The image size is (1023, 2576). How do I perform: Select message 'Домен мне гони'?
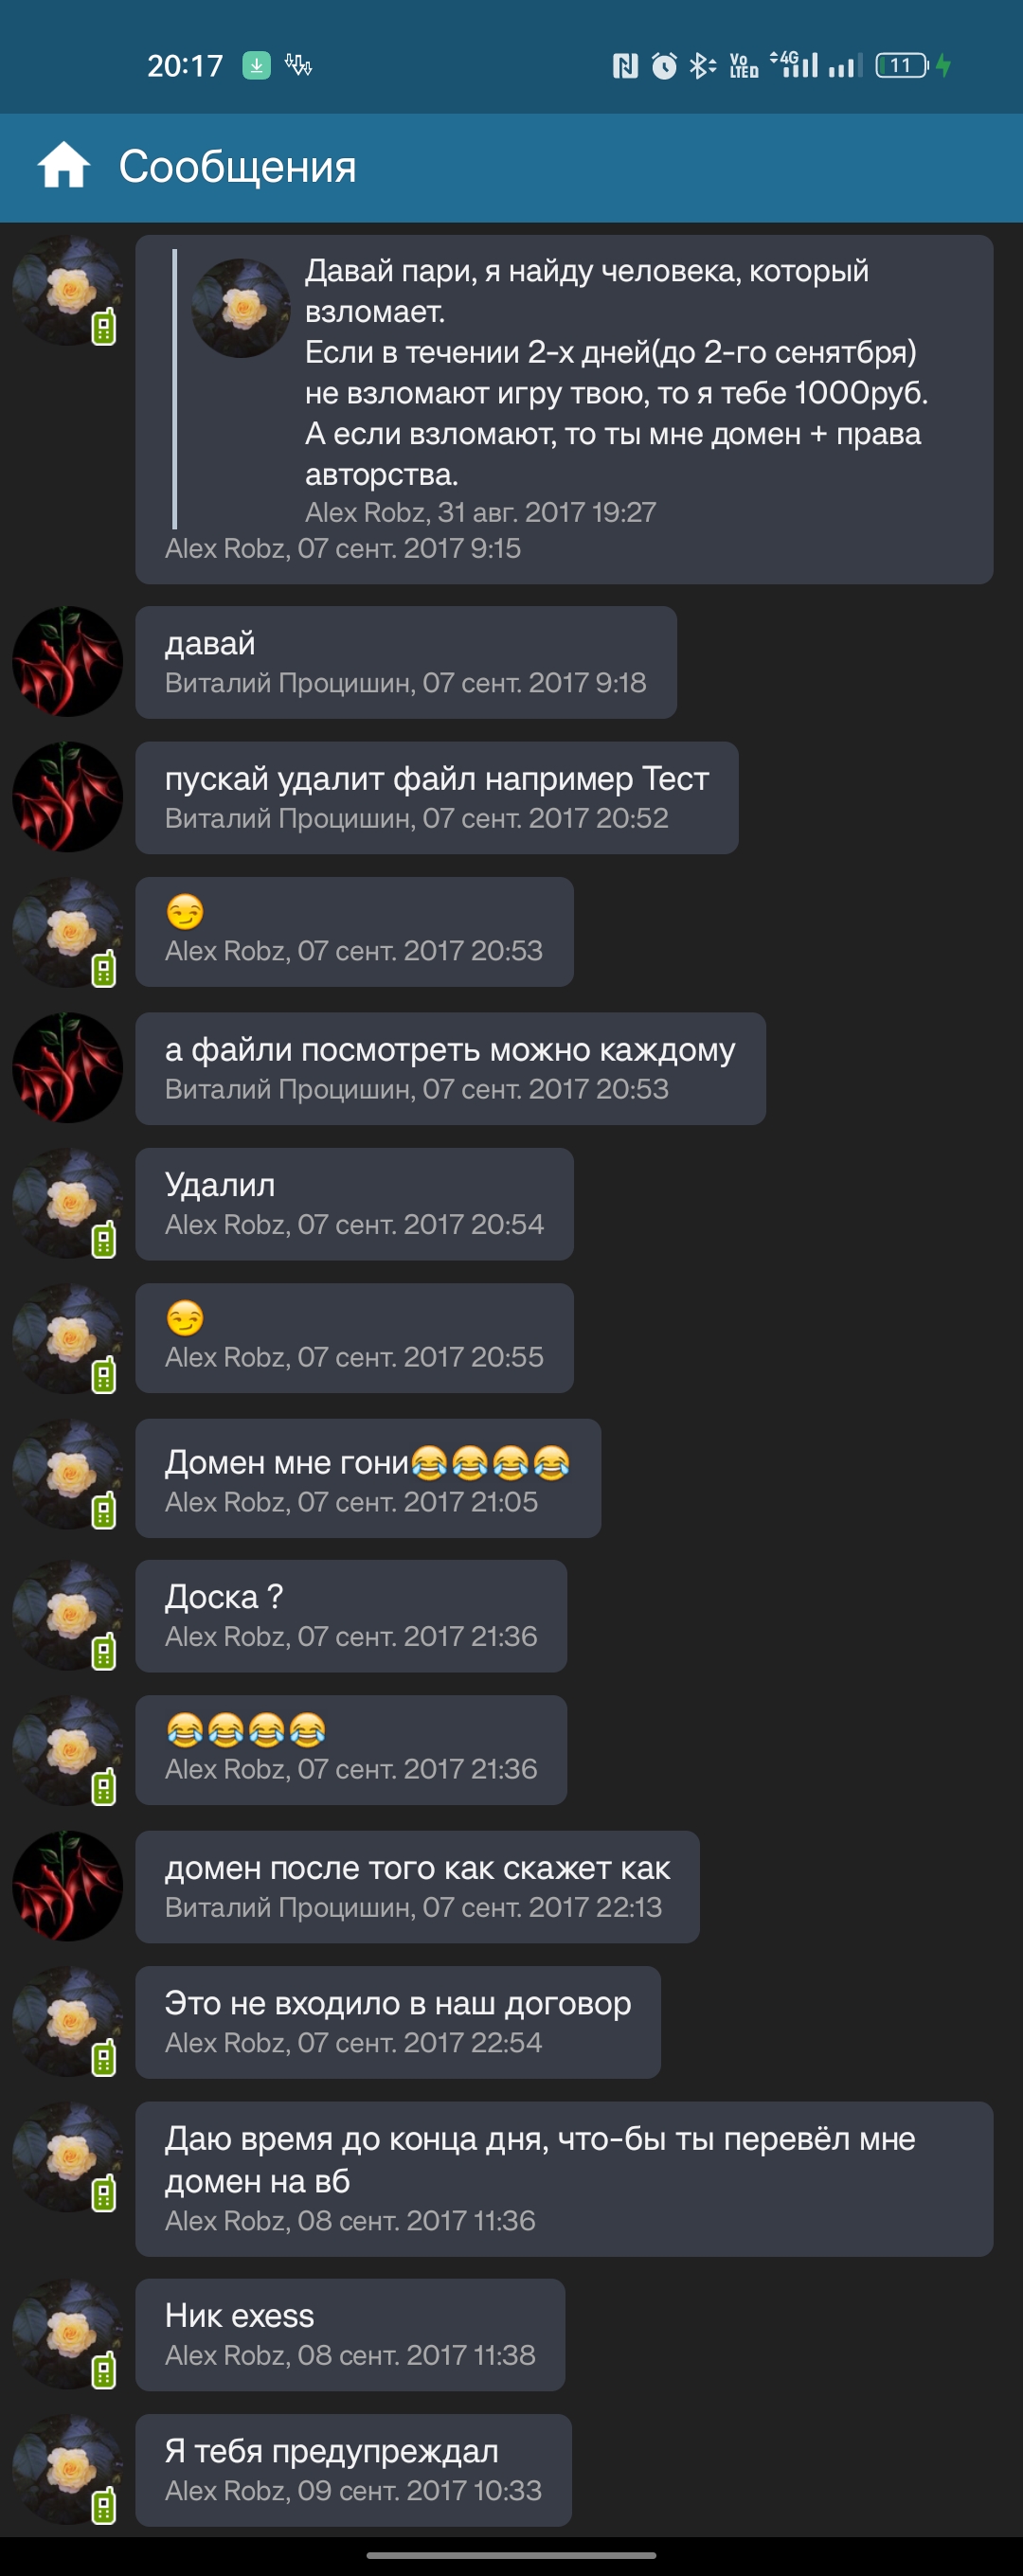tap(368, 1478)
